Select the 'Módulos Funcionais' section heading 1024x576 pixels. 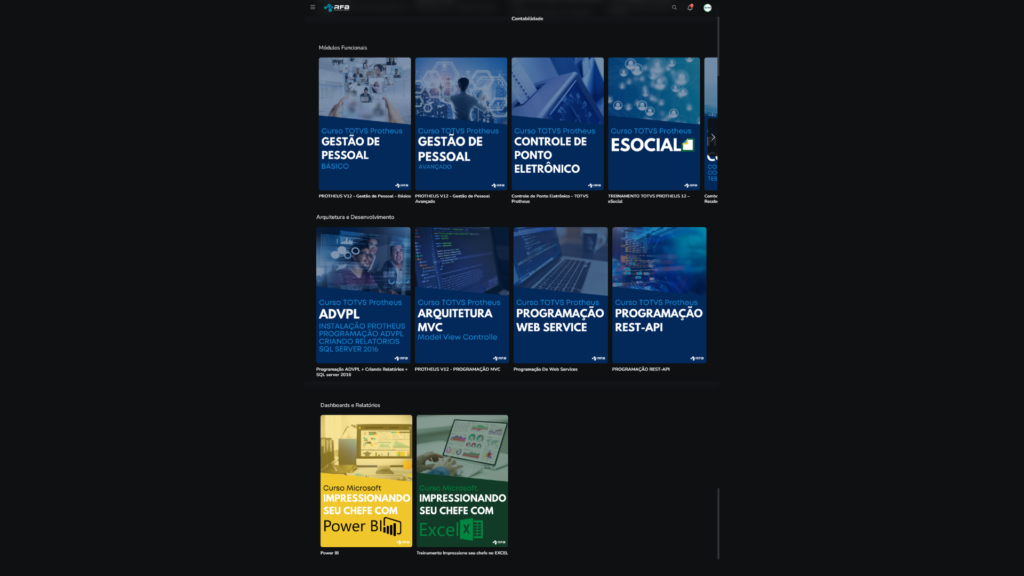click(x=343, y=48)
